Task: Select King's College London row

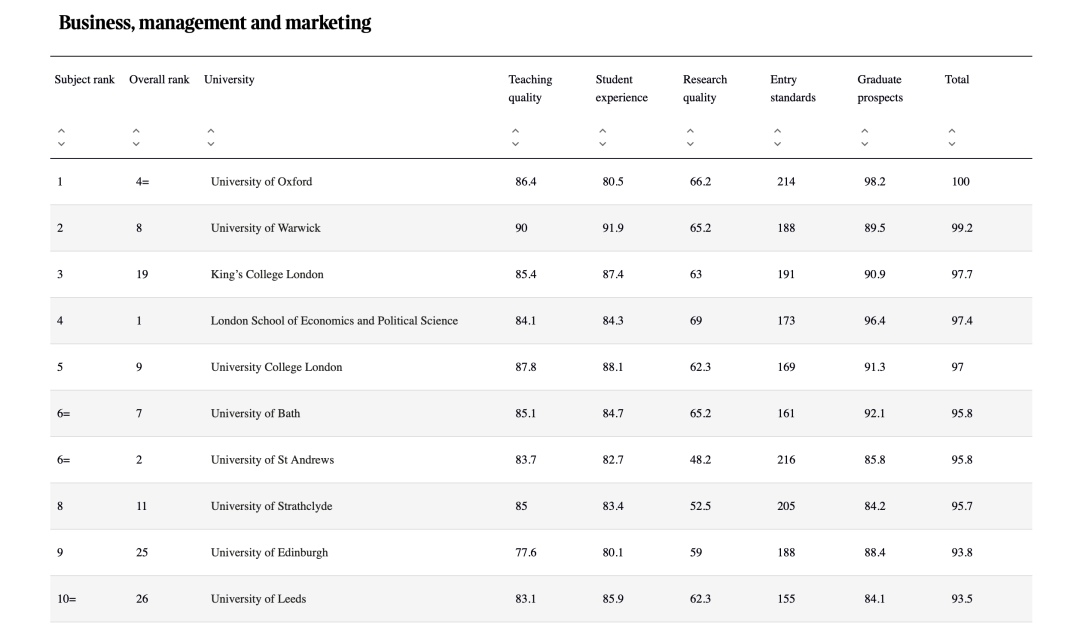Action: tap(267, 274)
